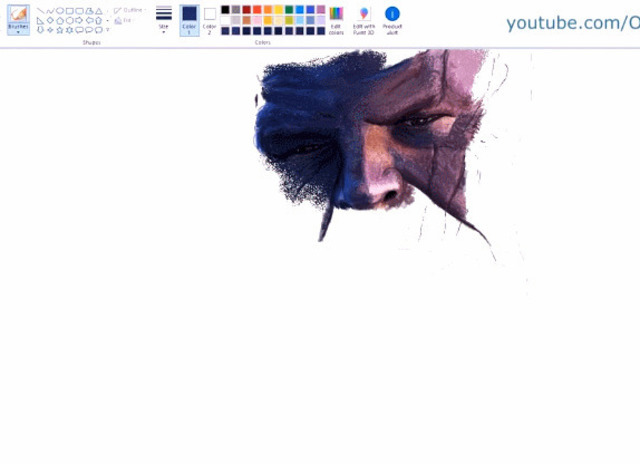Pick the oval shape
This screenshot has width=640, height=464.
click(60, 10)
